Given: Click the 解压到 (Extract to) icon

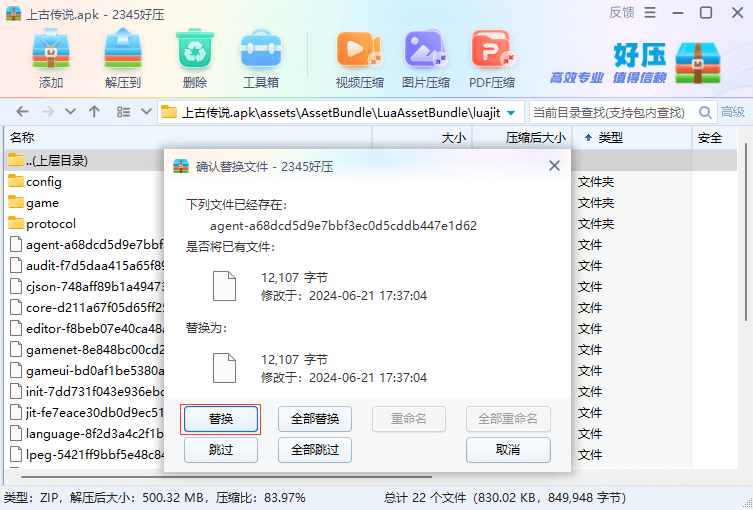Looking at the screenshot, I should point(122,58).
